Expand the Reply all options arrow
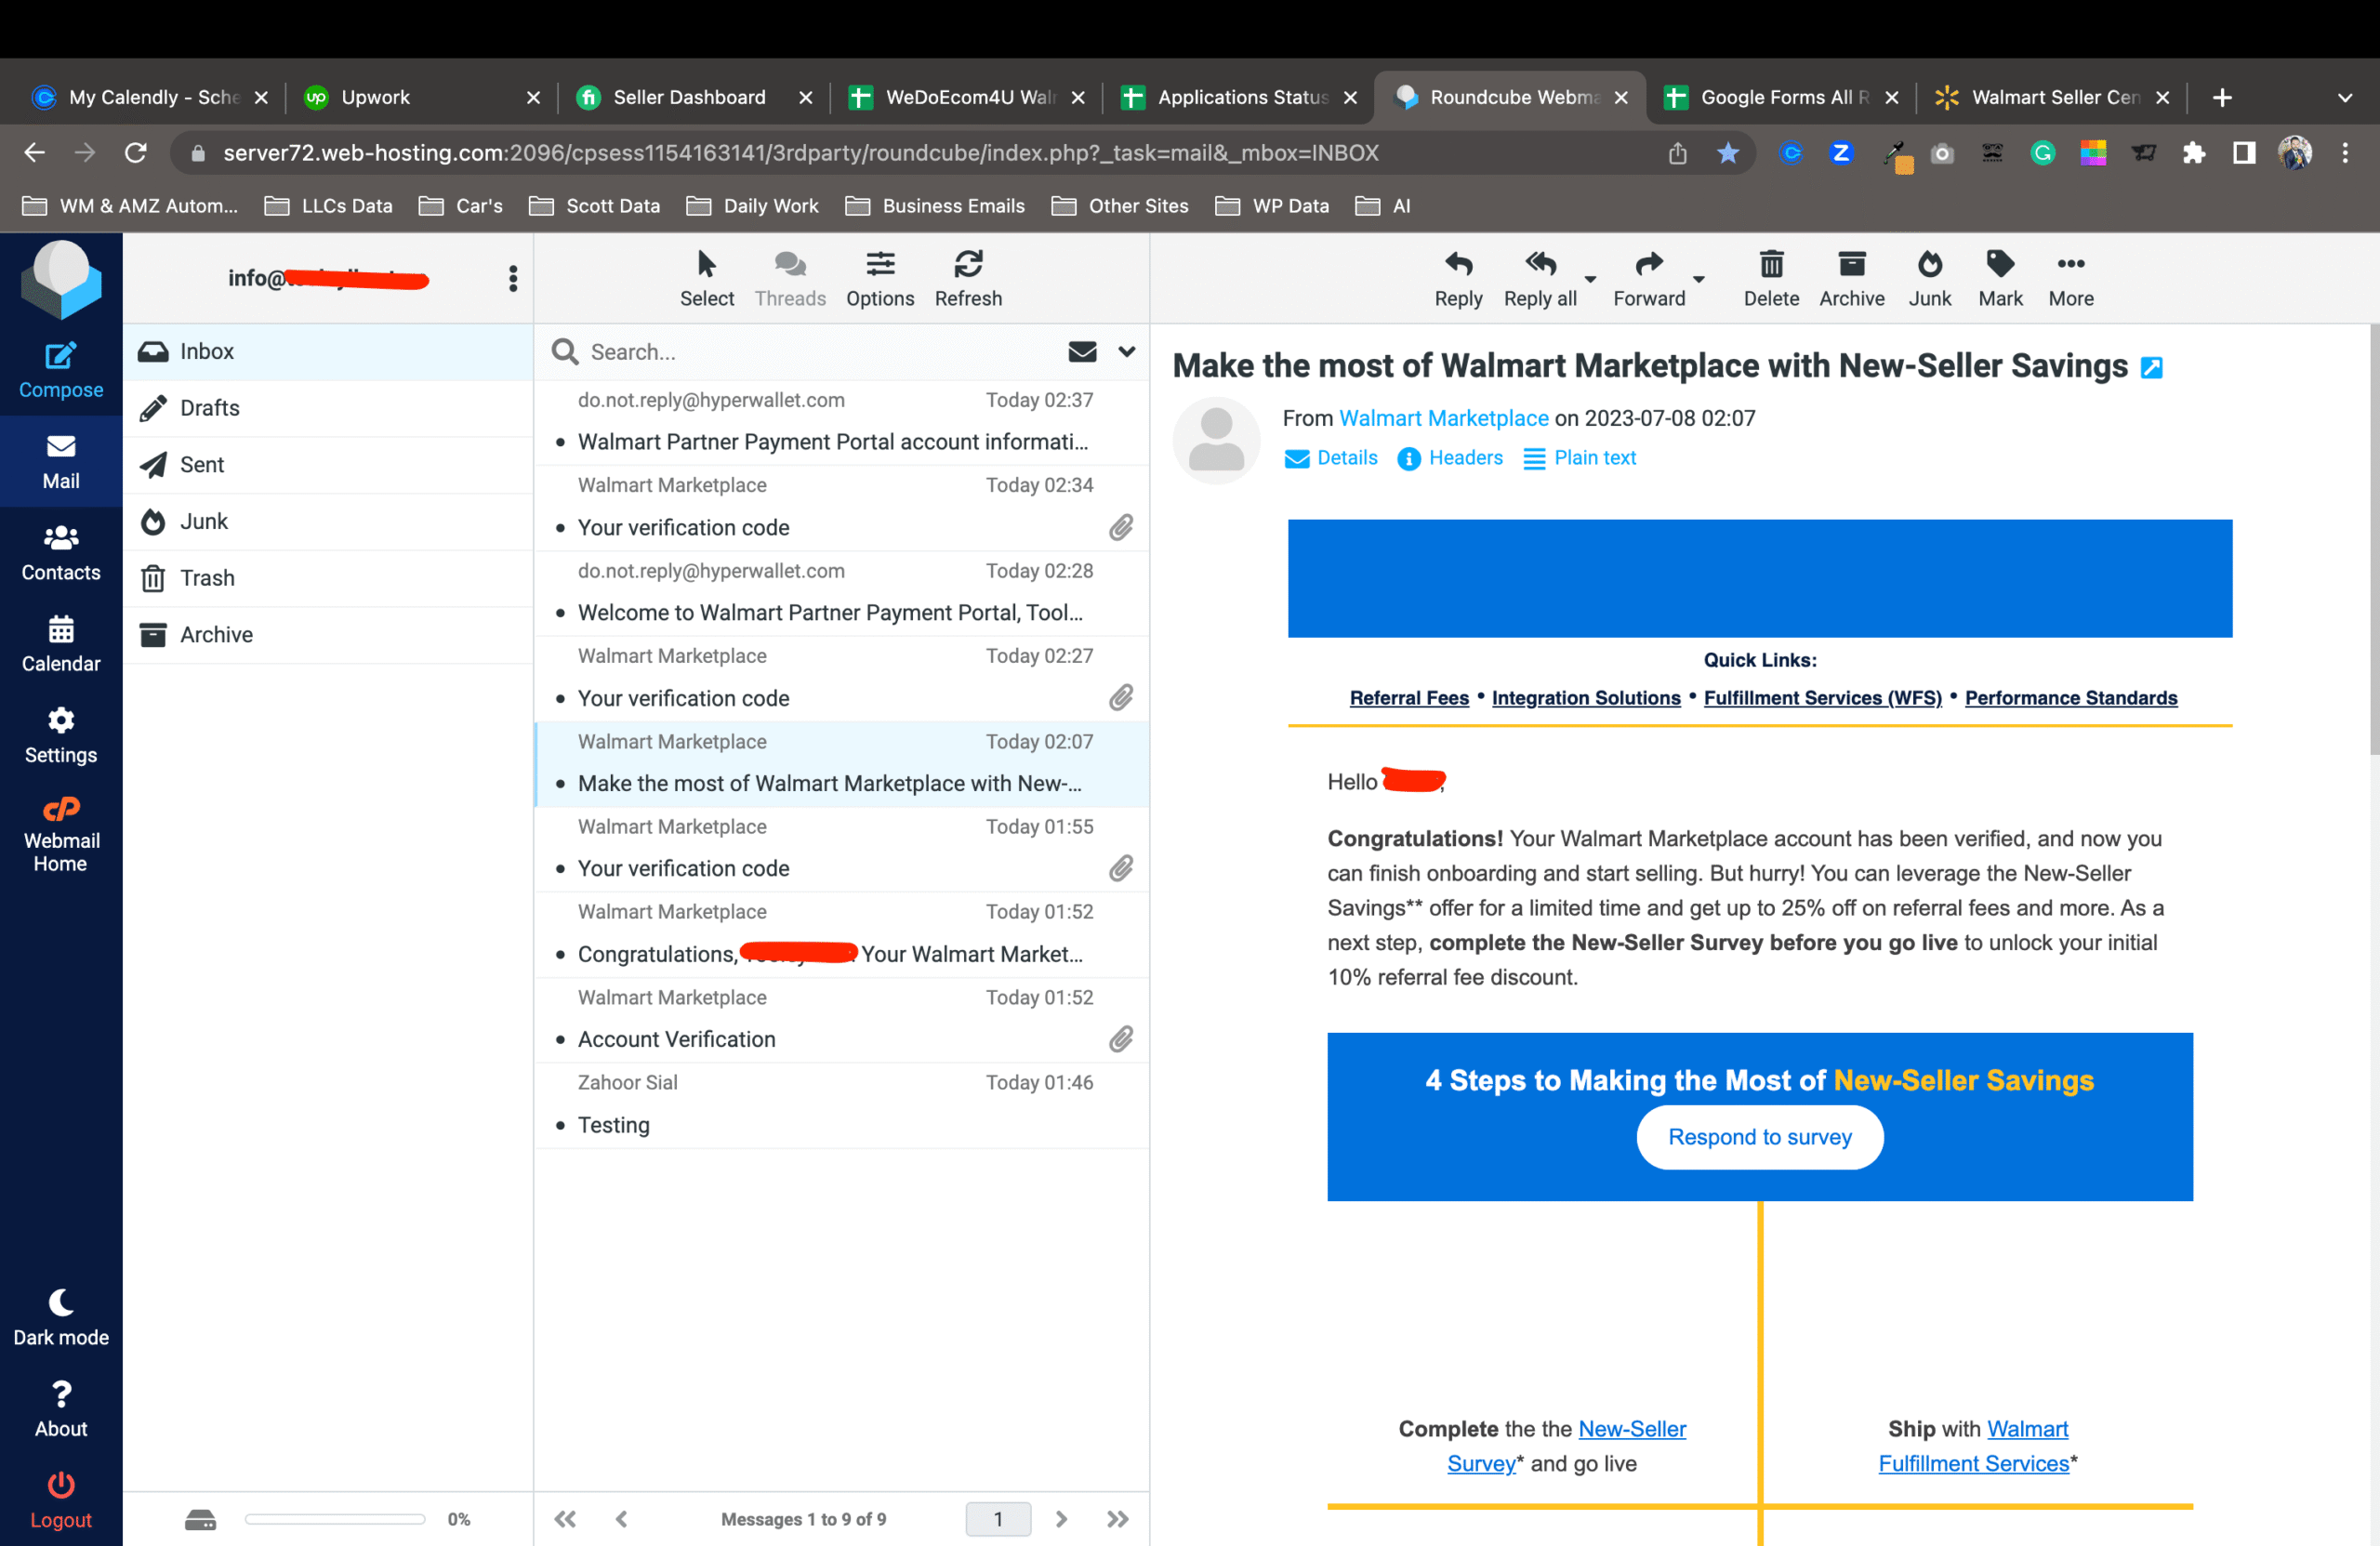This screenshot has height=1546, width=2380. point(1590,279)
